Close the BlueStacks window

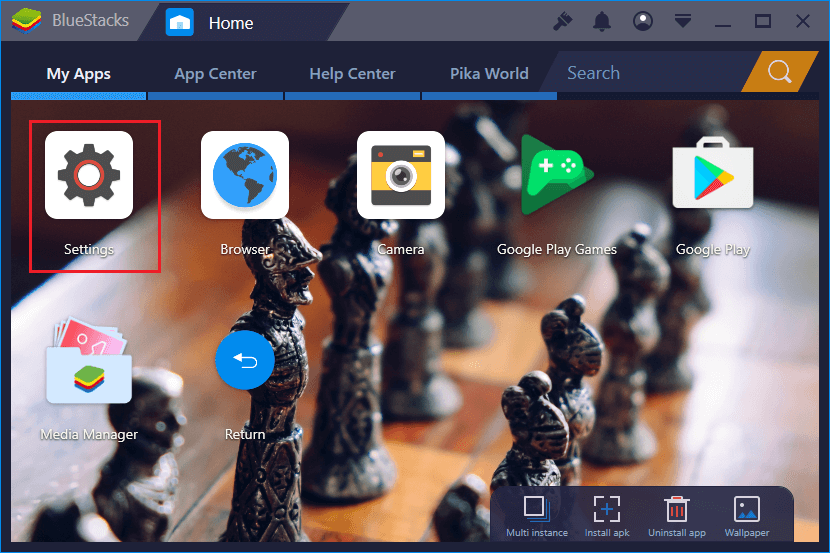803,21
